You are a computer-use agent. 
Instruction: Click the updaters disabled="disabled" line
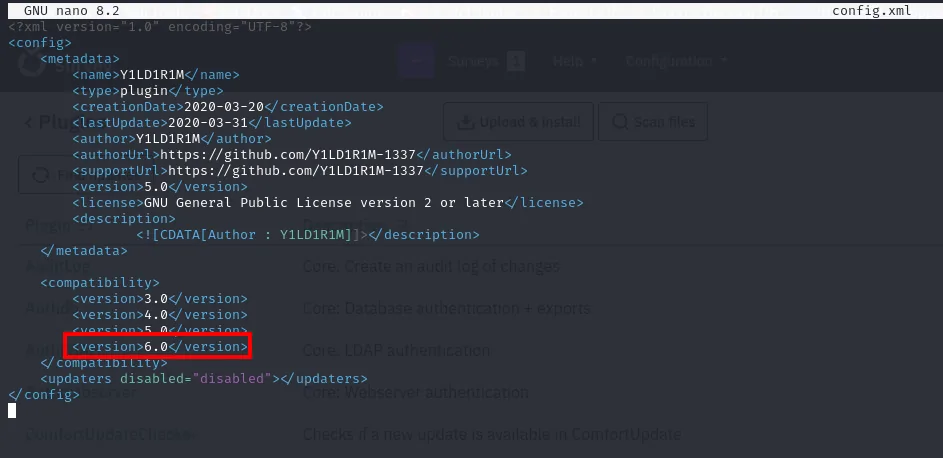click(204, 379)
